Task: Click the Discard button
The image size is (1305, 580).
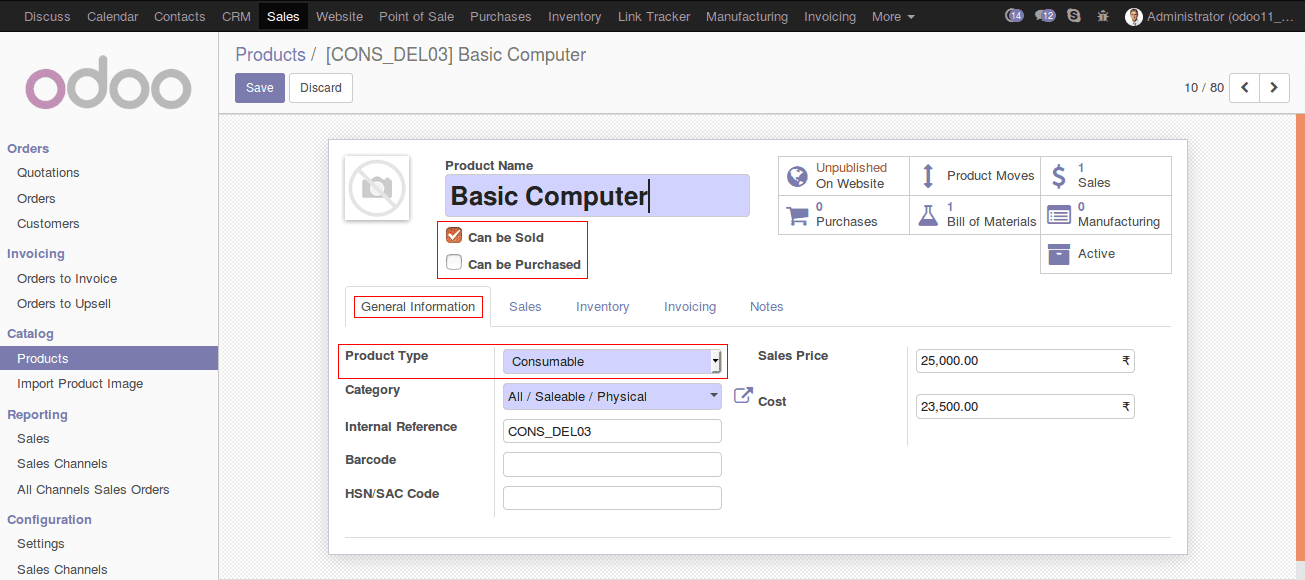Action: (321, 88)
